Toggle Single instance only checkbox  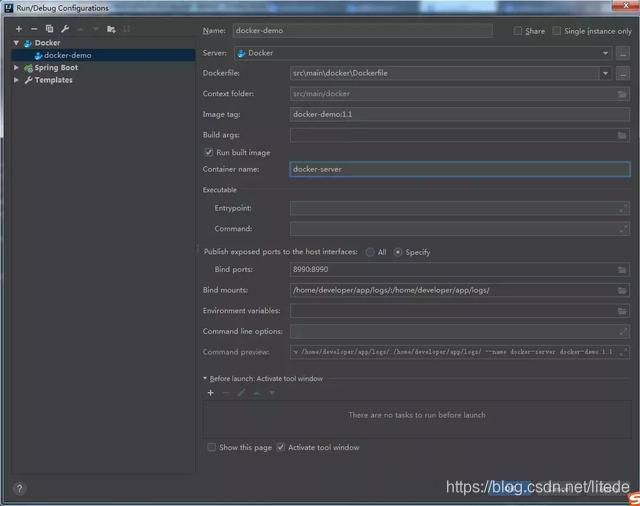point(557,31)
